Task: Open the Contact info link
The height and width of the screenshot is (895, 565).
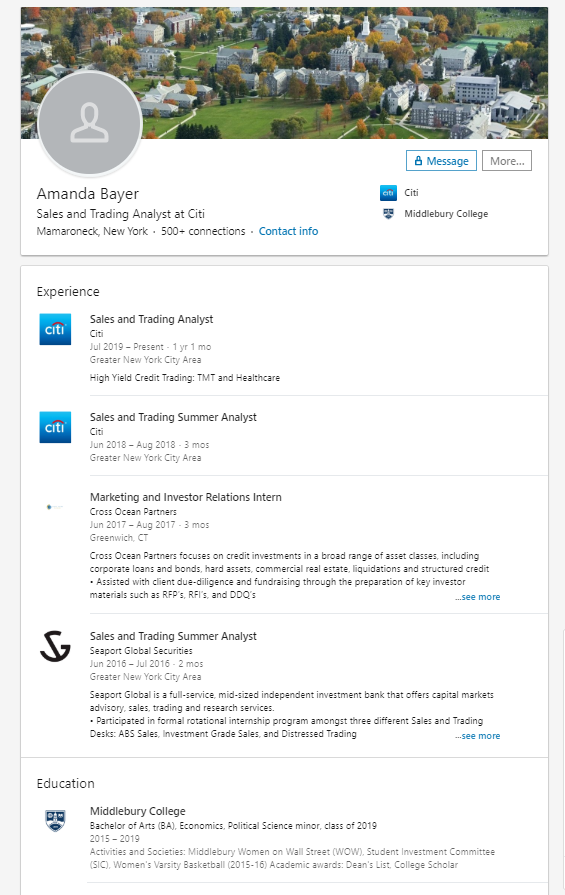Action: [x=288, y=231]
